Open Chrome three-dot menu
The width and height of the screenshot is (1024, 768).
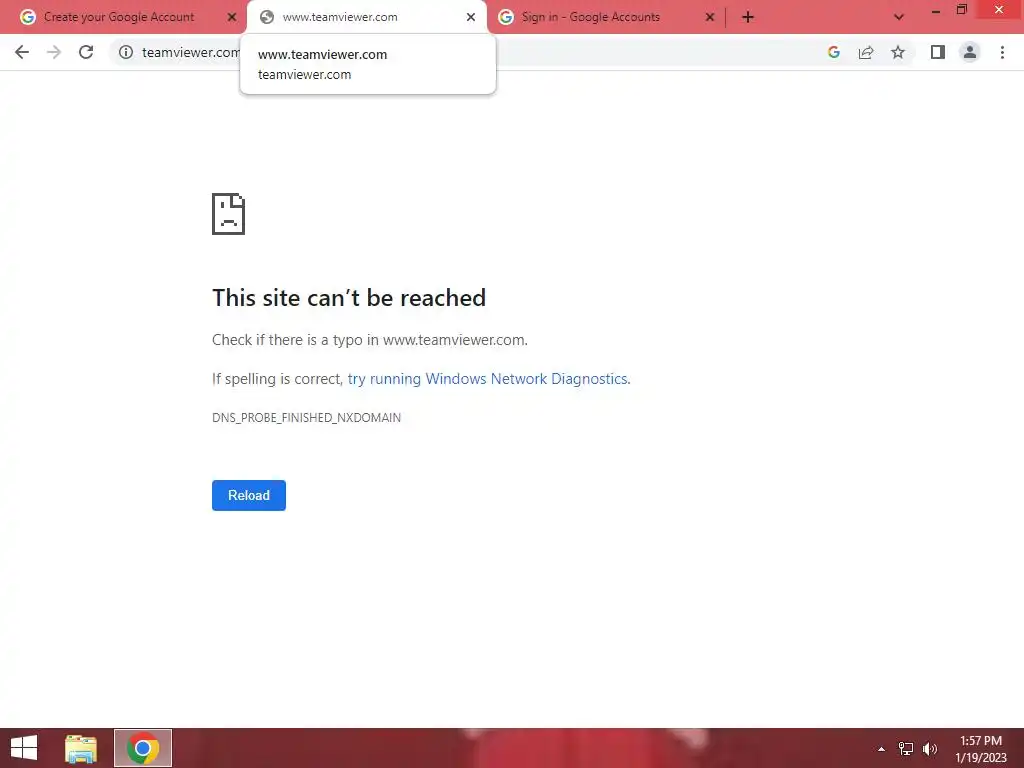pyautogui.click(x=1002, y=52)
